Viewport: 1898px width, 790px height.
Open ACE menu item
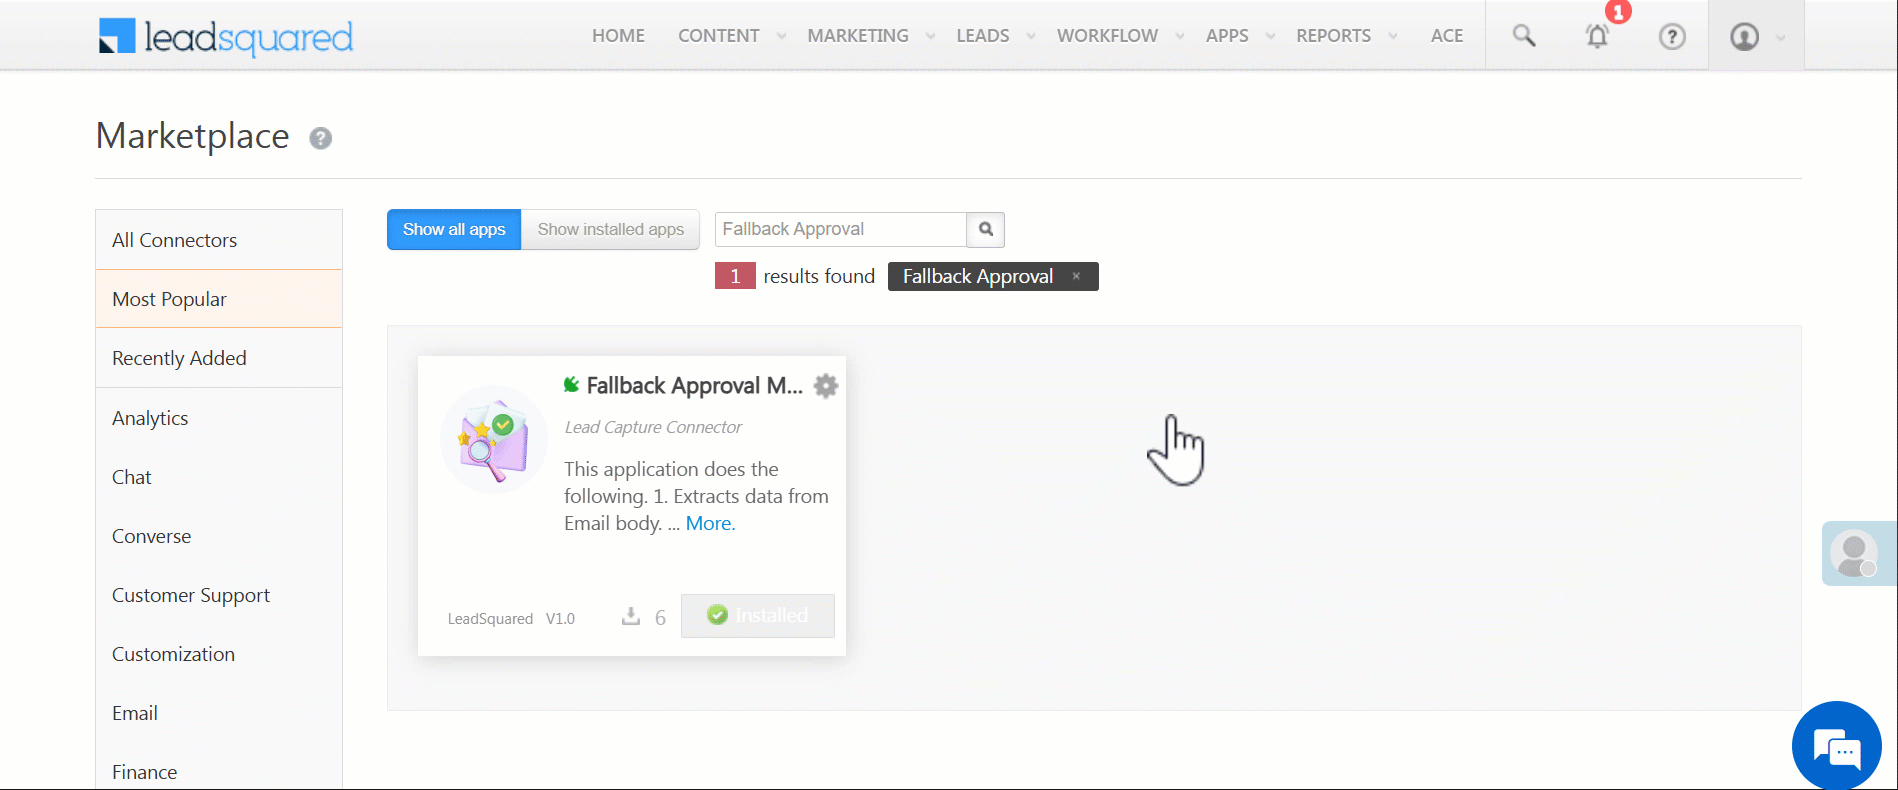click(x=1447, y=36)
